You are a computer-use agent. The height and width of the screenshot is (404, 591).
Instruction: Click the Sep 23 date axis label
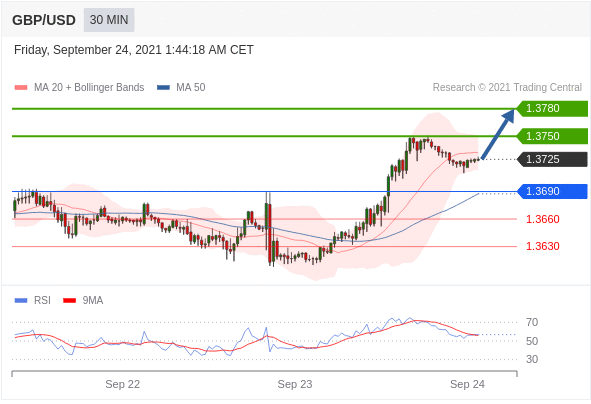(x=295, y=384)
